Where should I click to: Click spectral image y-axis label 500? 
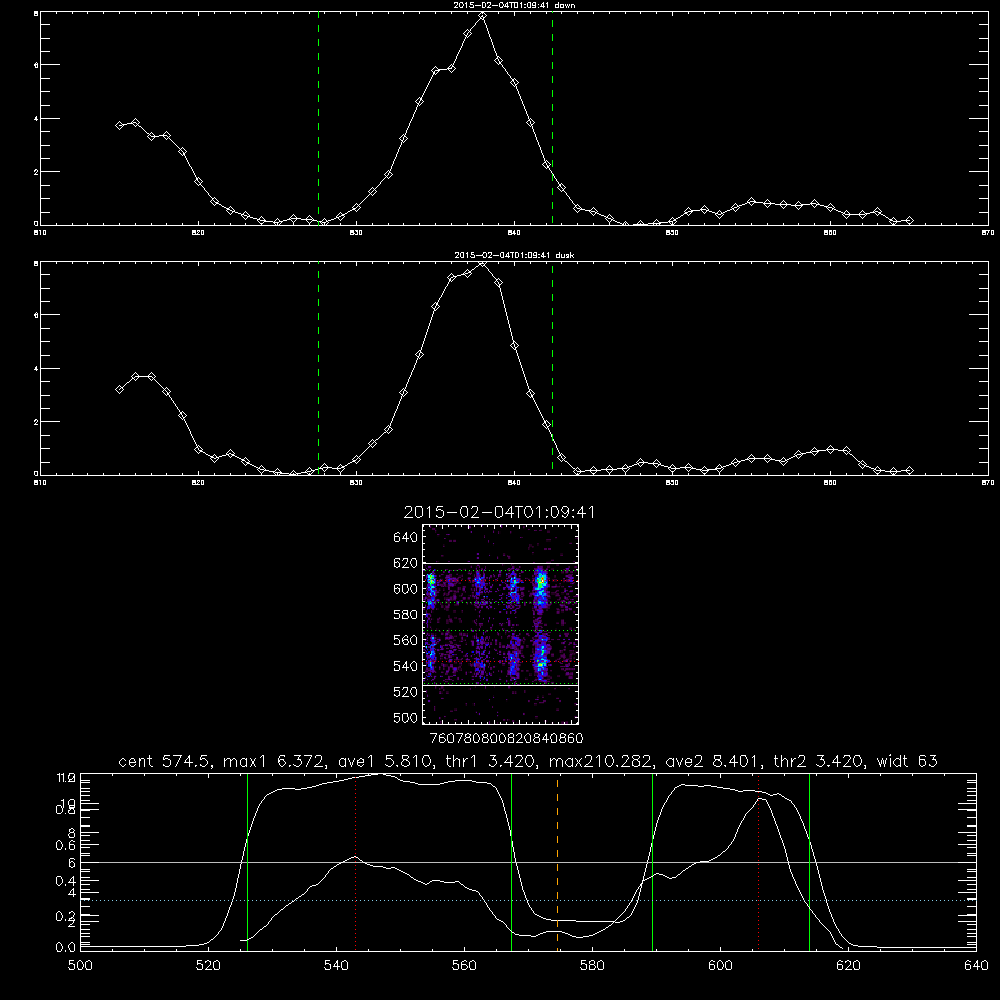point(405,717)
